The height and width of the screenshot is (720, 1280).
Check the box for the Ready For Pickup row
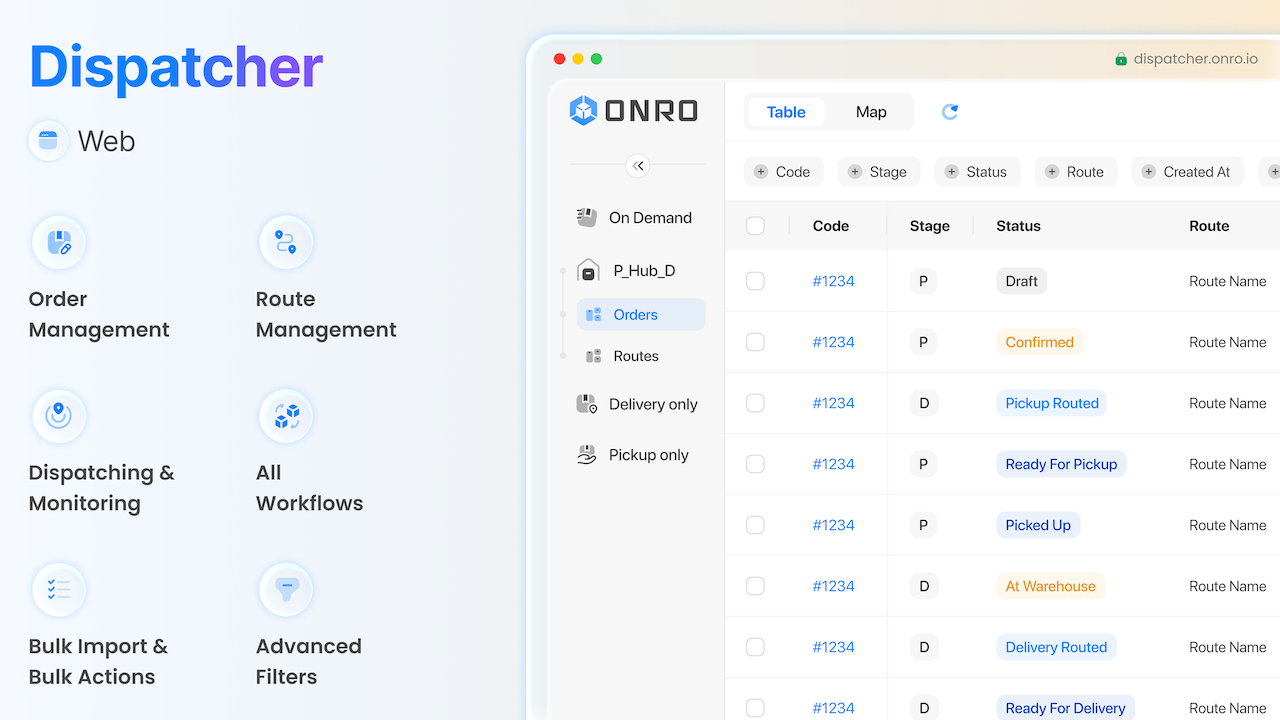(x=755, y=464)
